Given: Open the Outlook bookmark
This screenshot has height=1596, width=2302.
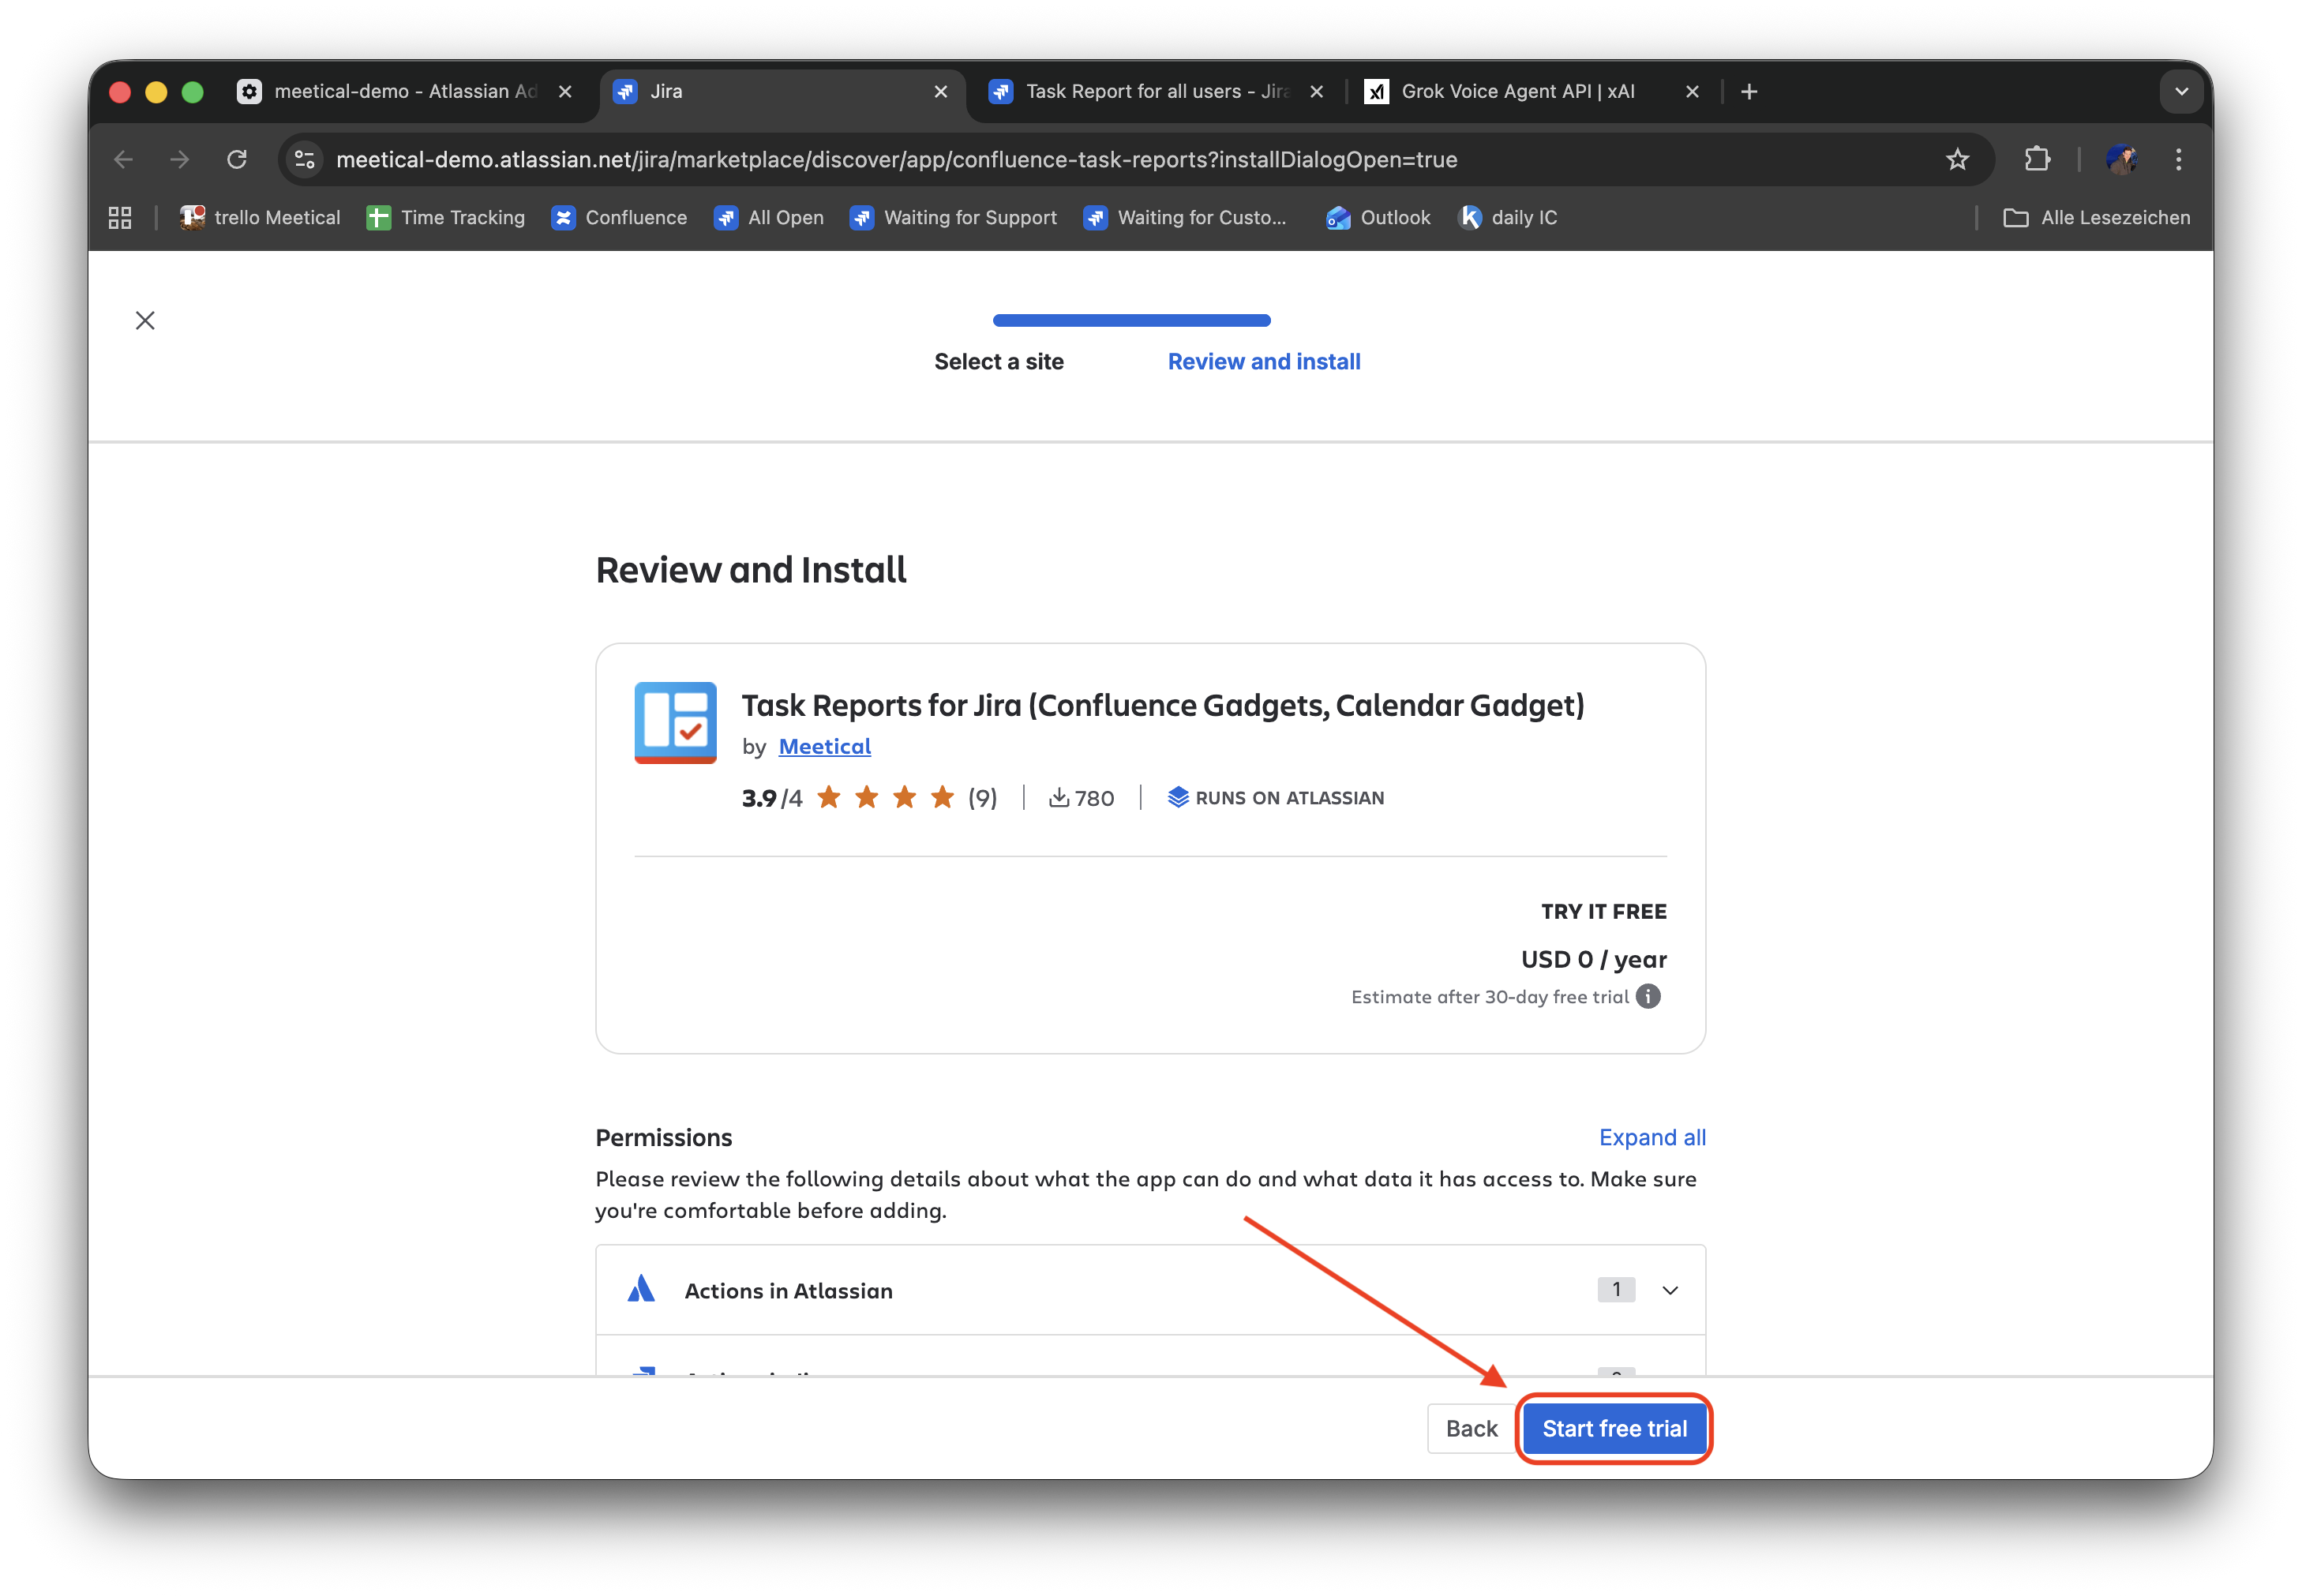Looking at the screenshot, I should click(x=1377, y=217).
